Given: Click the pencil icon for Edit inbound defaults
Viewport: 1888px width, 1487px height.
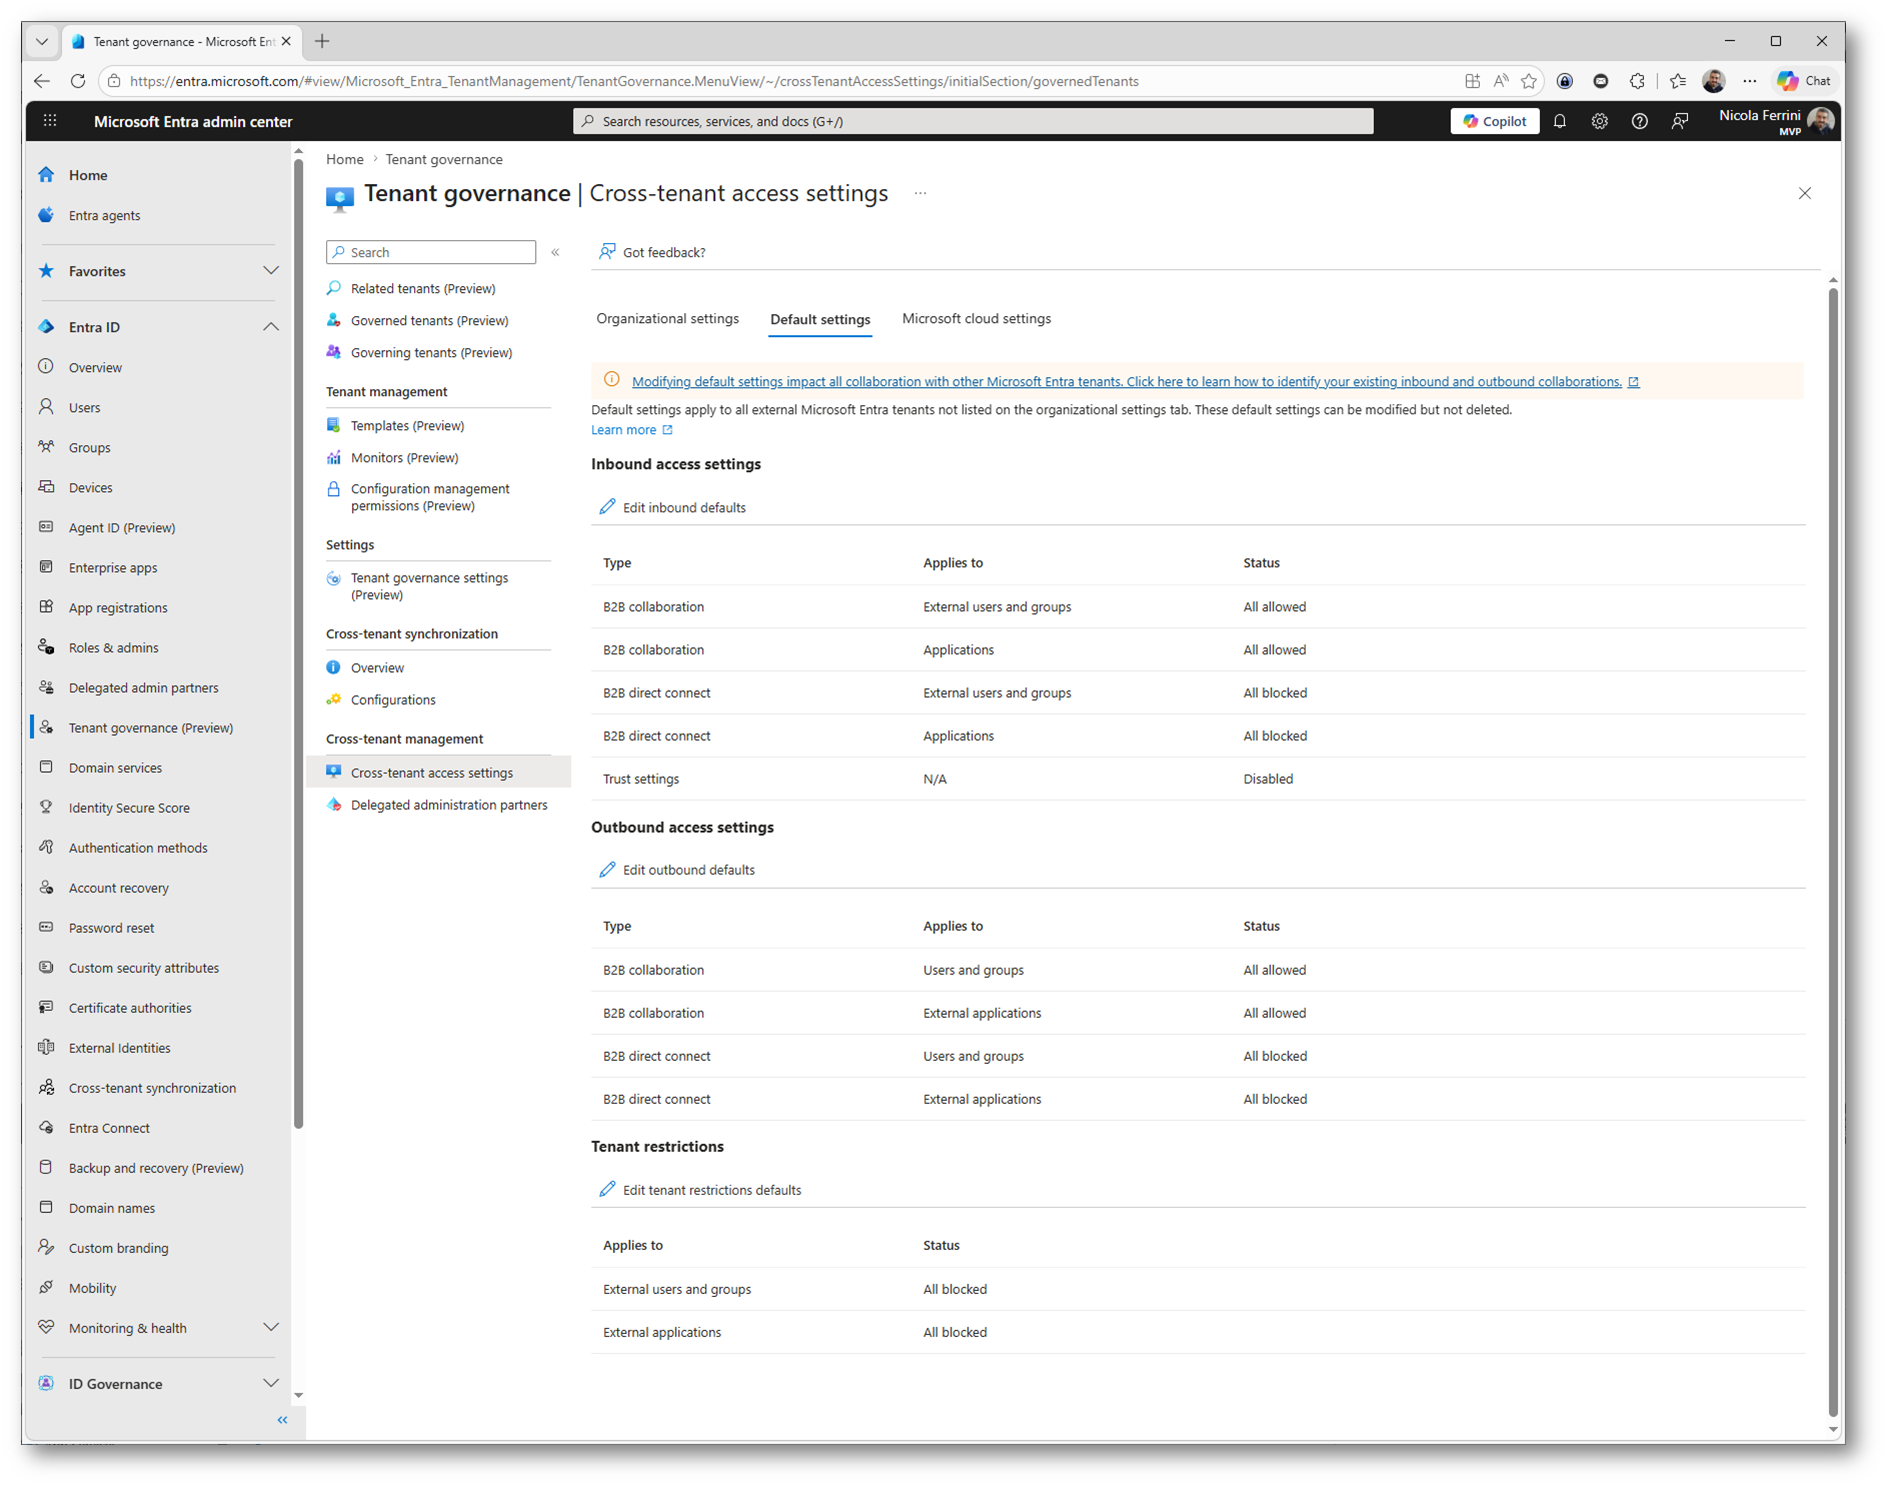Looking at the screenshot, I should (x=607, y=507).
